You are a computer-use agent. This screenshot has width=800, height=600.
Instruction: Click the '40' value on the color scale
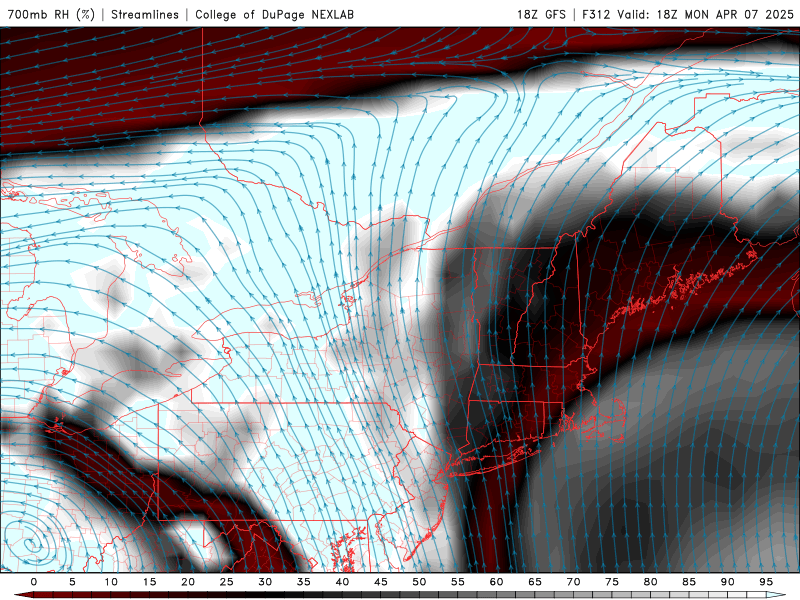(x=342, y=582)
